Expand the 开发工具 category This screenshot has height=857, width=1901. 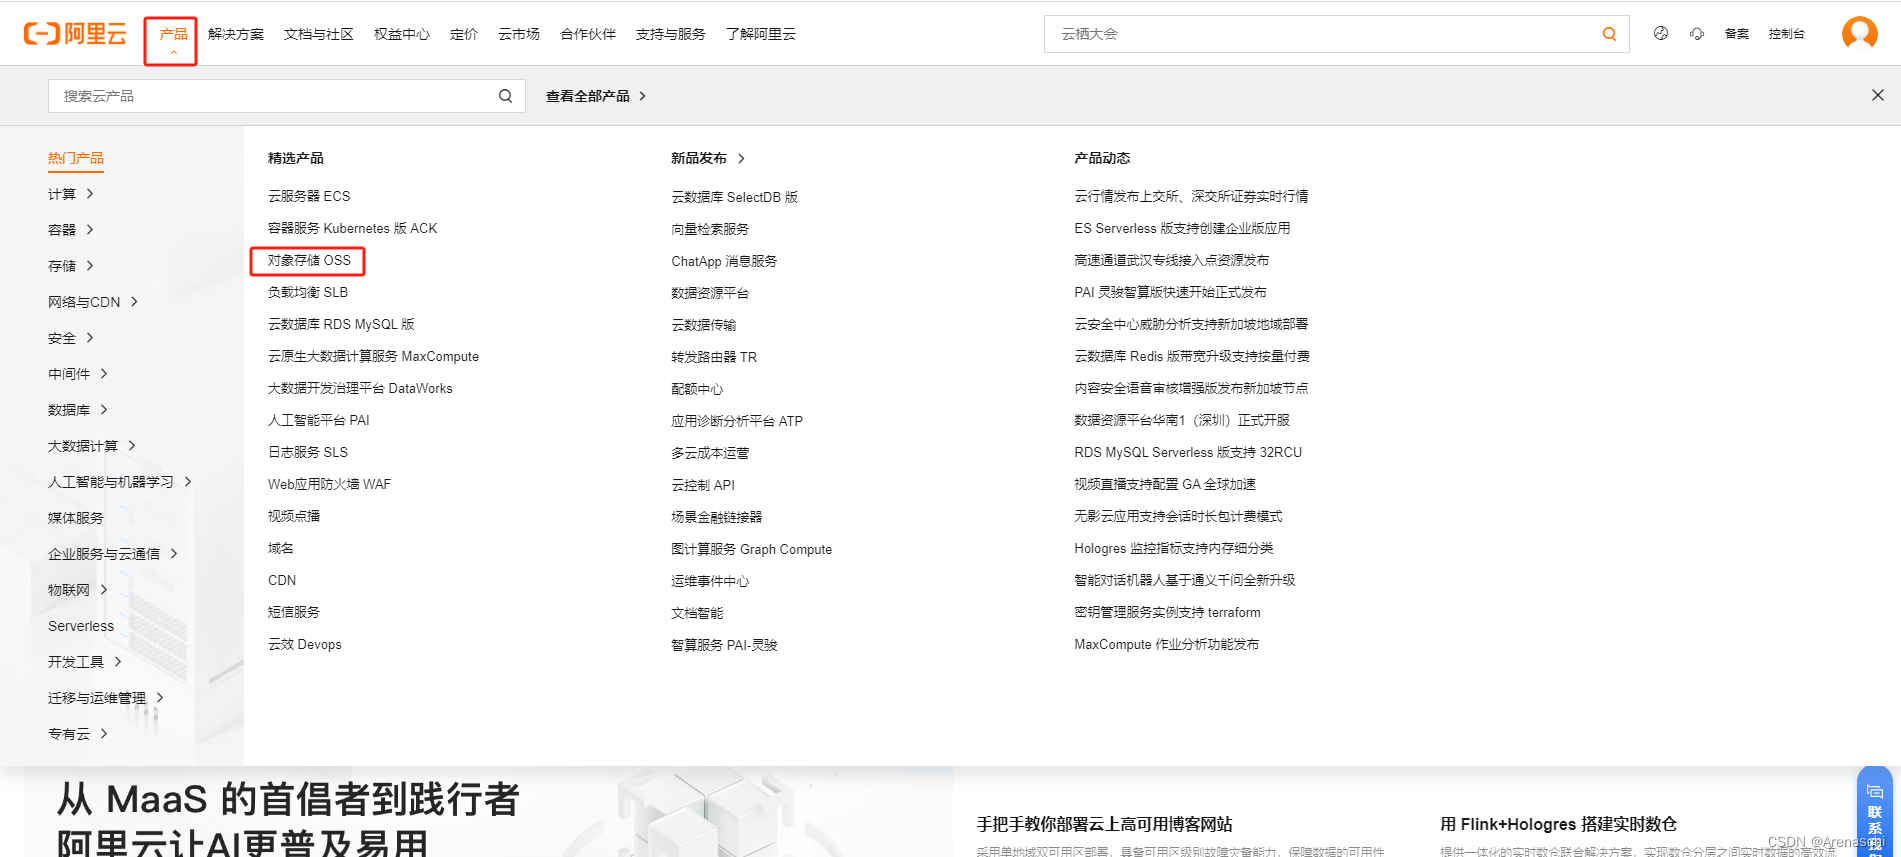(x=85, y=662)
